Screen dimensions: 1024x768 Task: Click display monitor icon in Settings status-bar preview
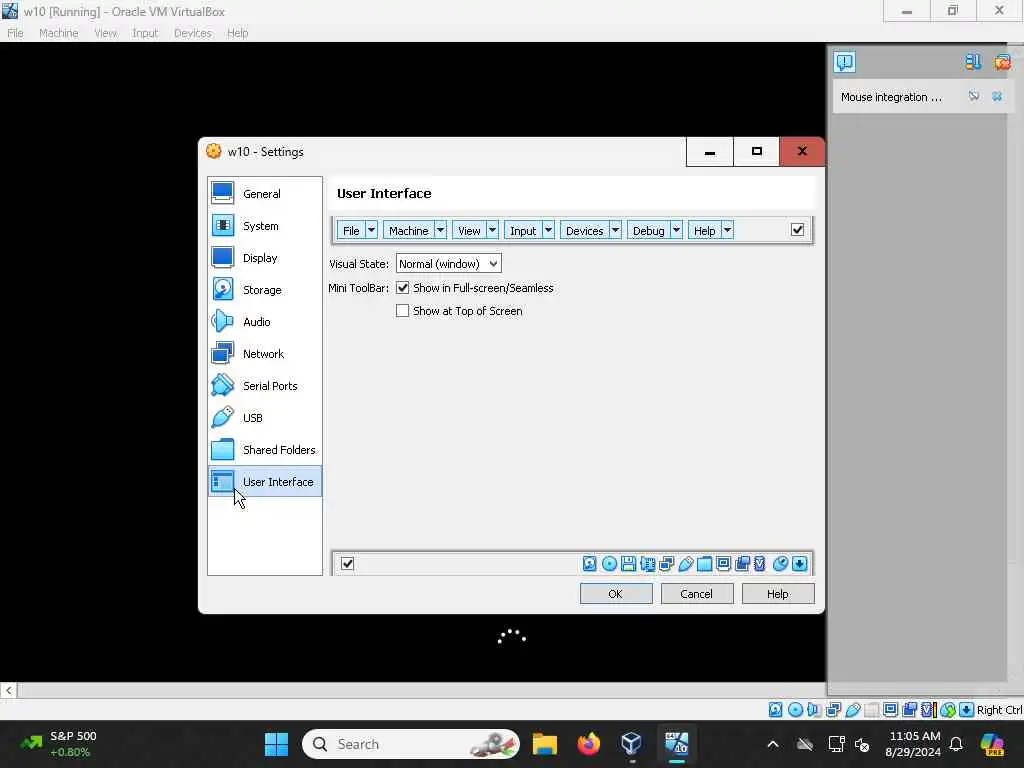pyautogui.click(x=723, y=564)
